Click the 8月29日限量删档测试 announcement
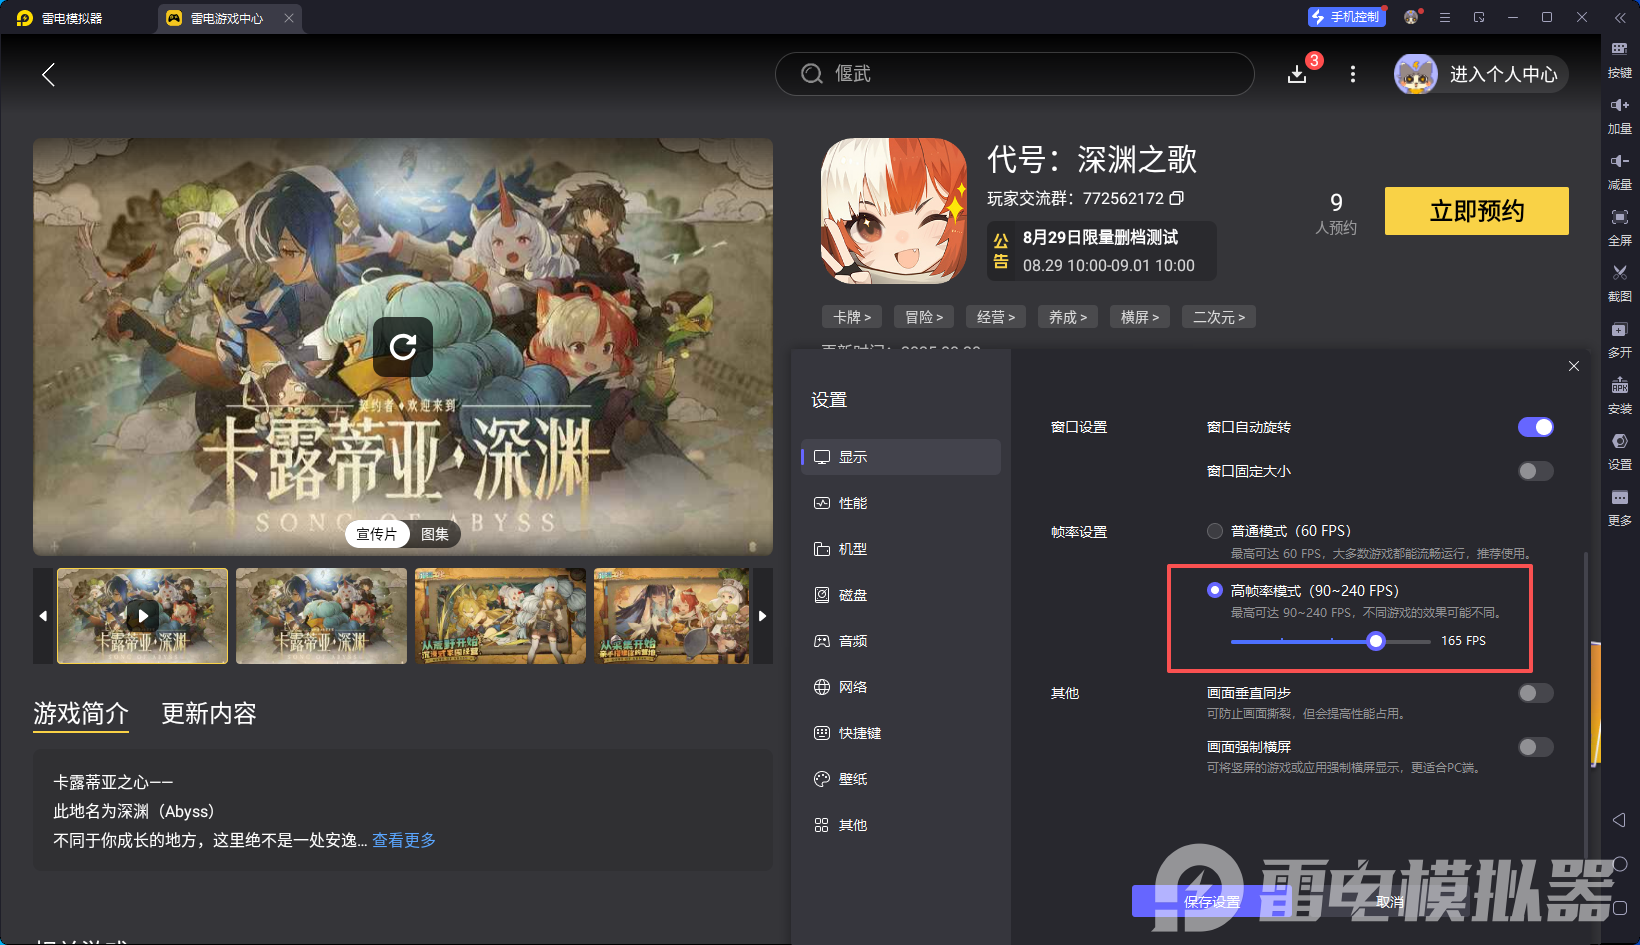Viewport: 1640px width, 945px height. pos(1102,251)
